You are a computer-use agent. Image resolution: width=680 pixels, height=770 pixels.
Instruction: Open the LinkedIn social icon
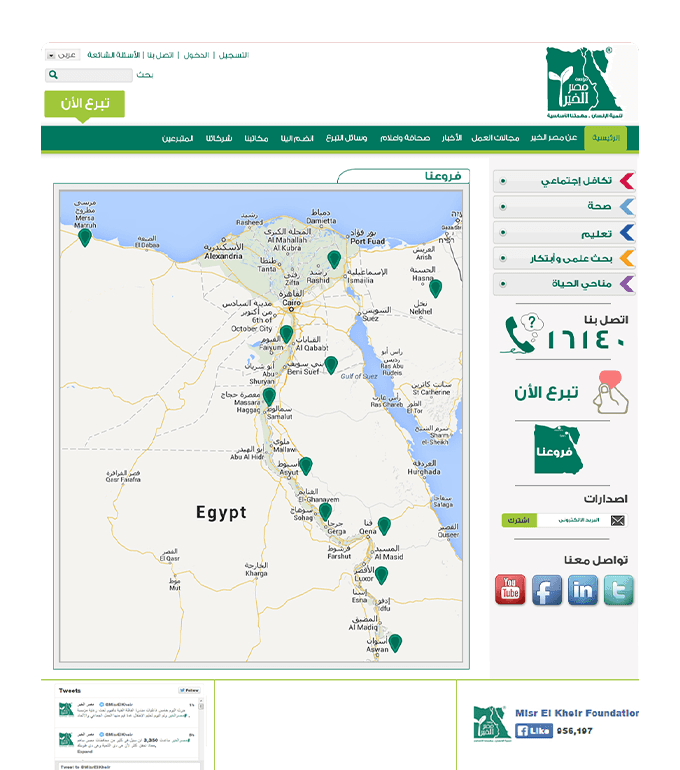coord(583,590)
